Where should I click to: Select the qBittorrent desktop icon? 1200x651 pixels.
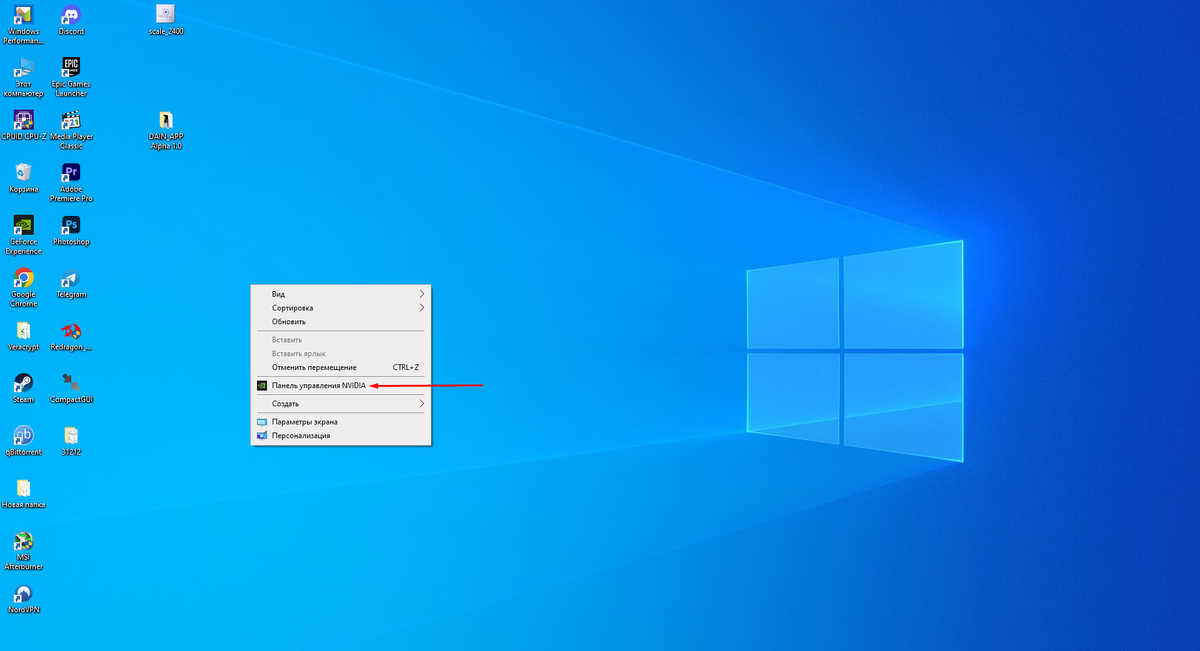(23, 441)
